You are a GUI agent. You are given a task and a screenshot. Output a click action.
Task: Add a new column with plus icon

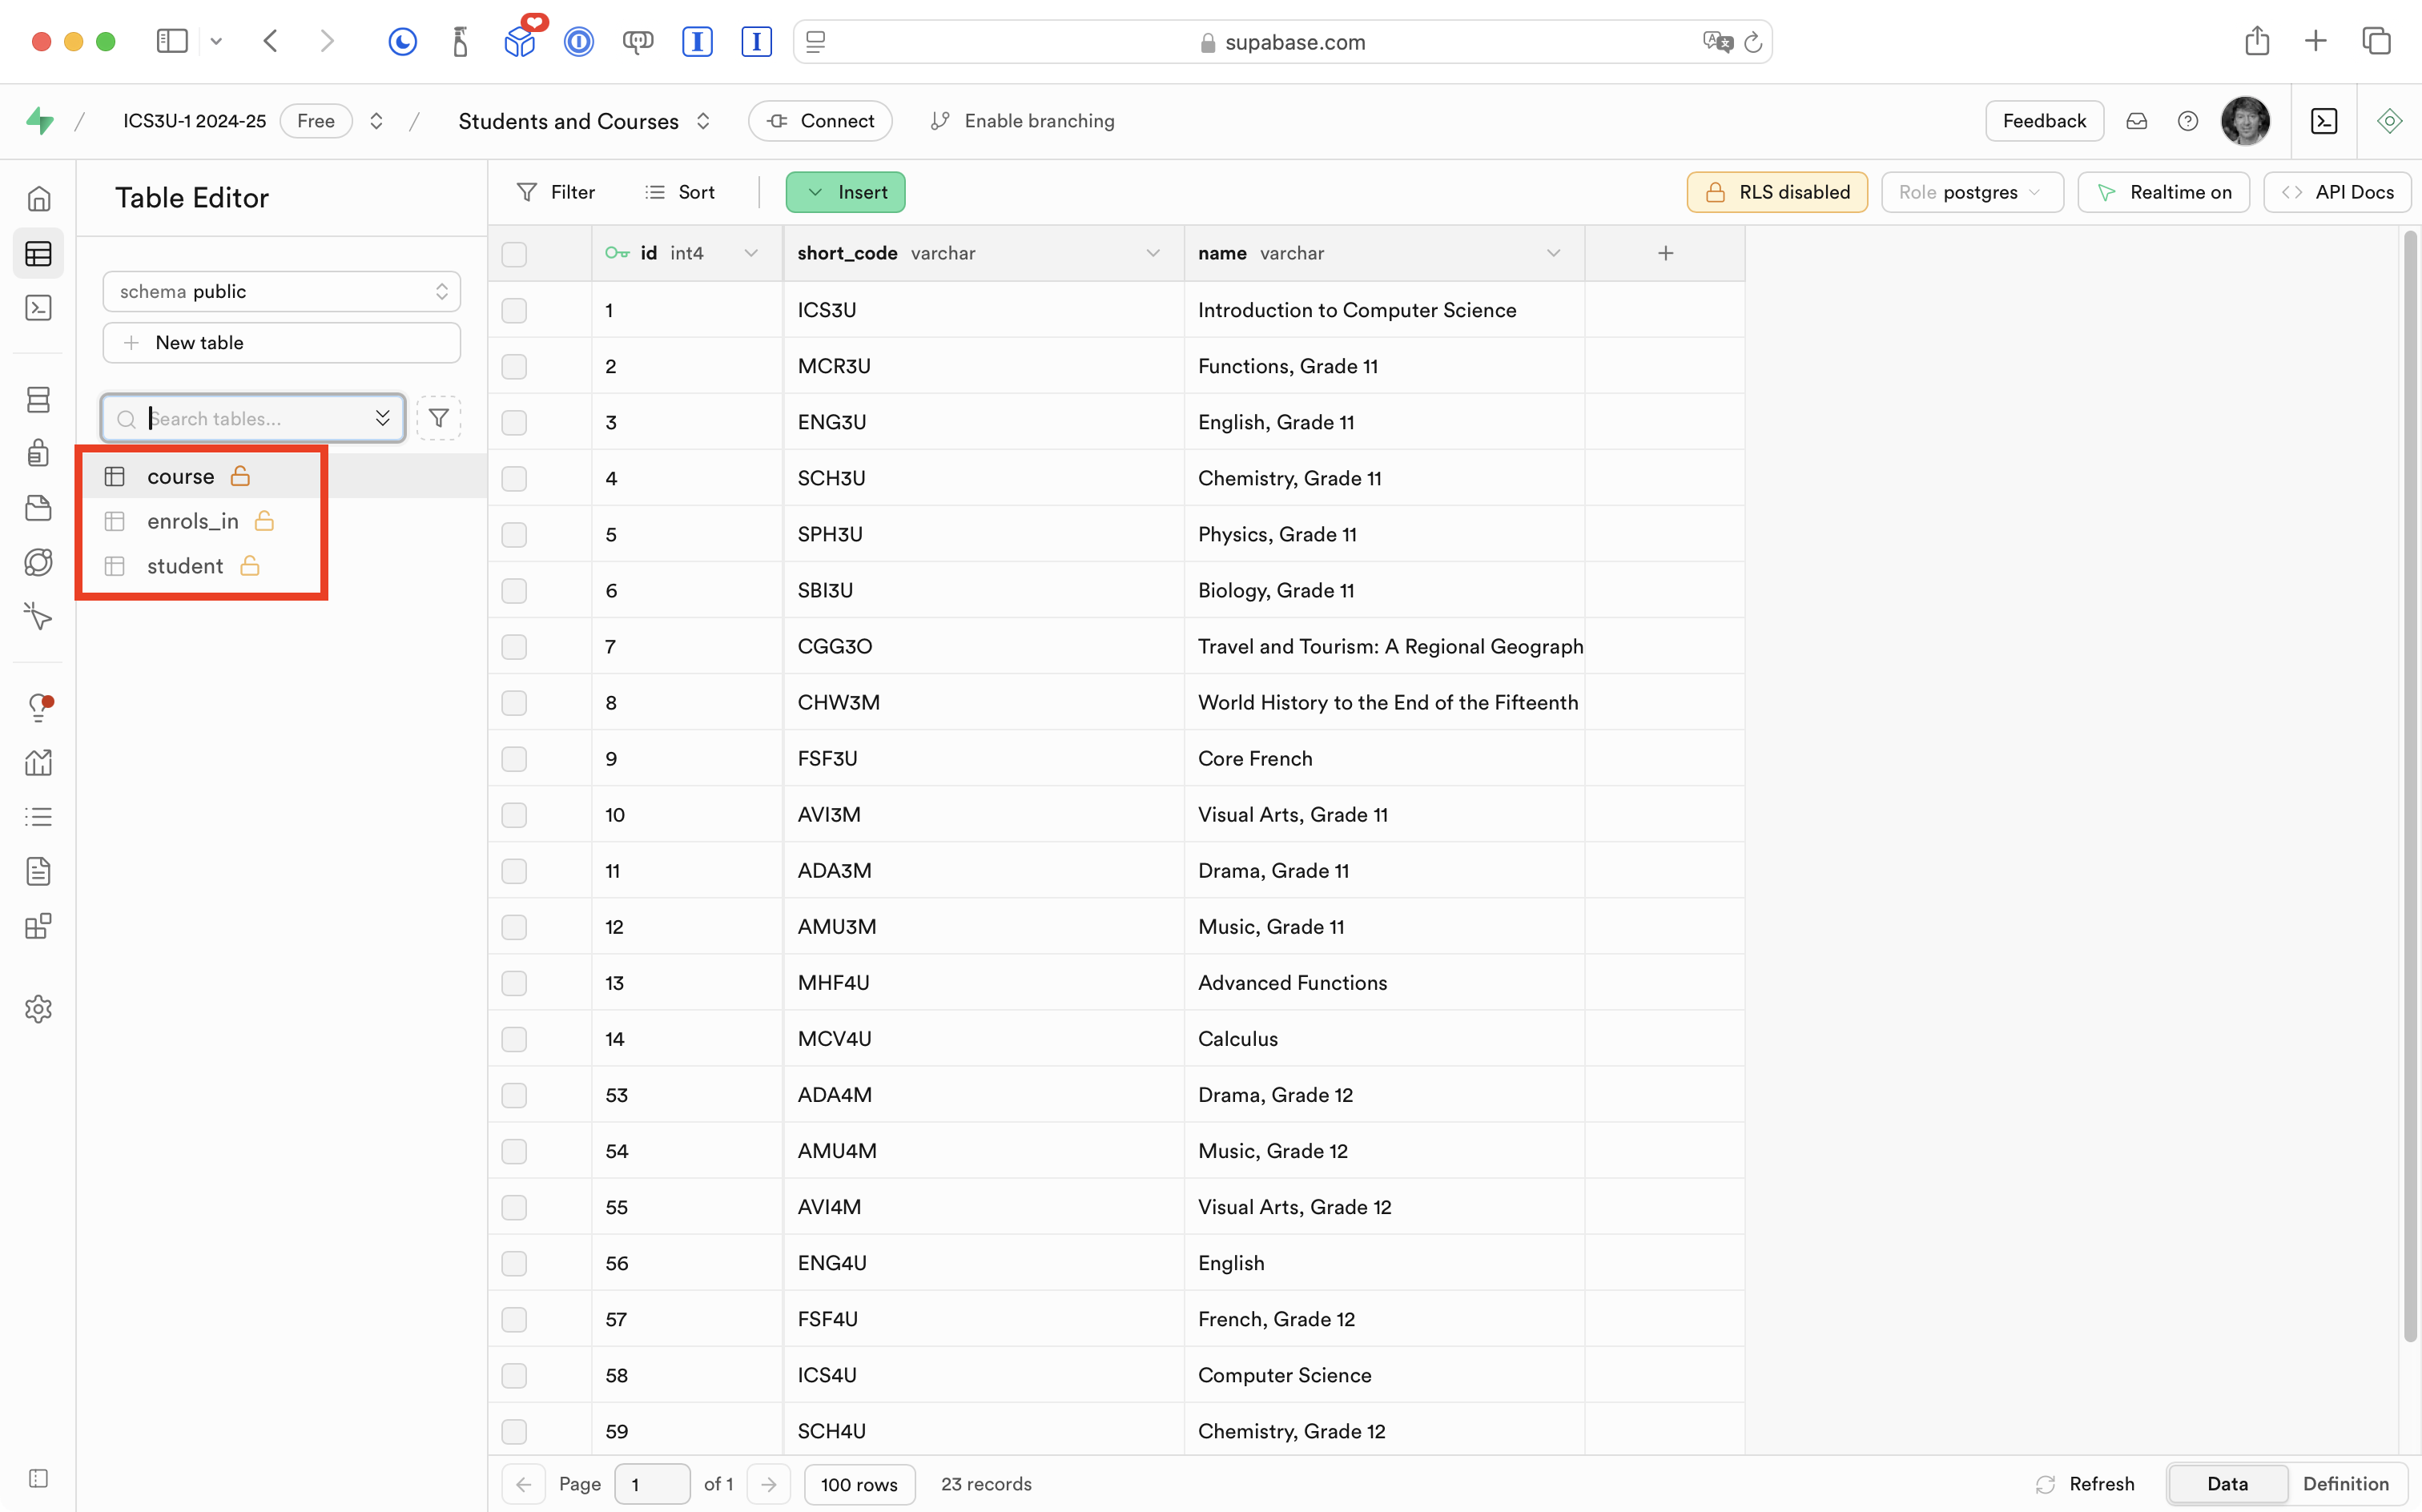pyautogui.click(x=1665, y=253)
